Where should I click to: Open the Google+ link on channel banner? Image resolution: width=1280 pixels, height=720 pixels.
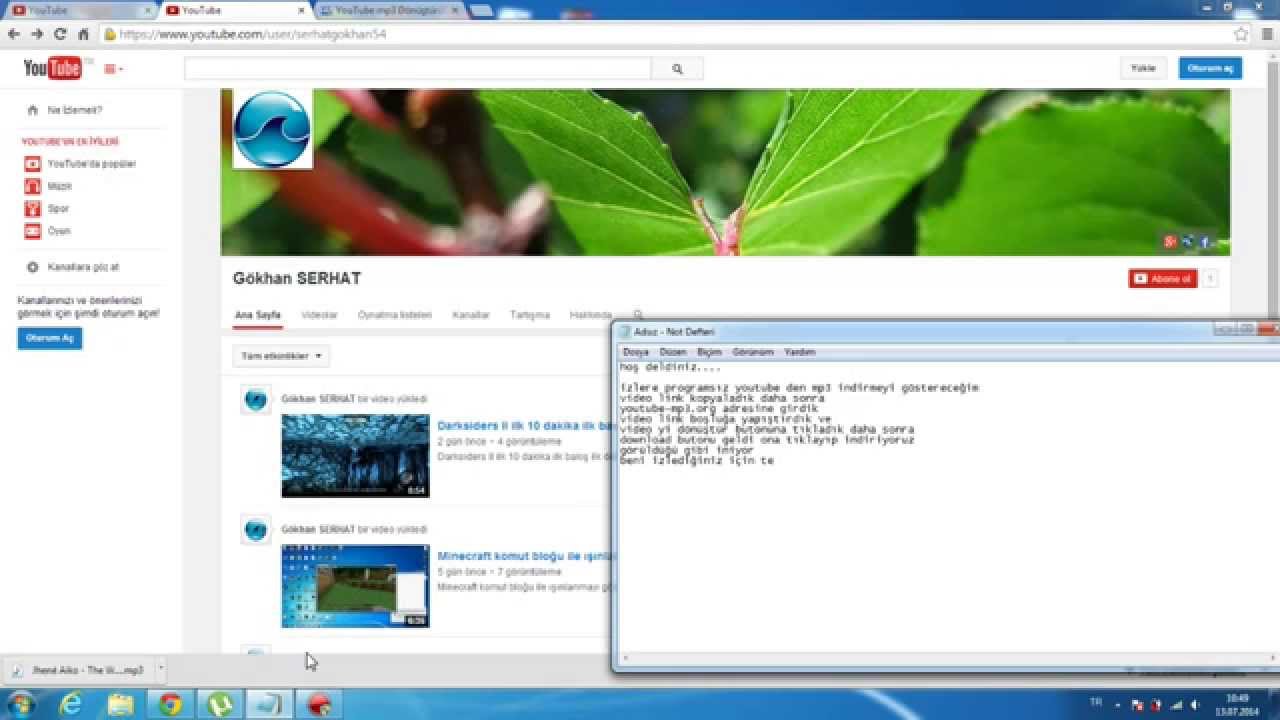pyautogui.click(x=1170, y=241)
